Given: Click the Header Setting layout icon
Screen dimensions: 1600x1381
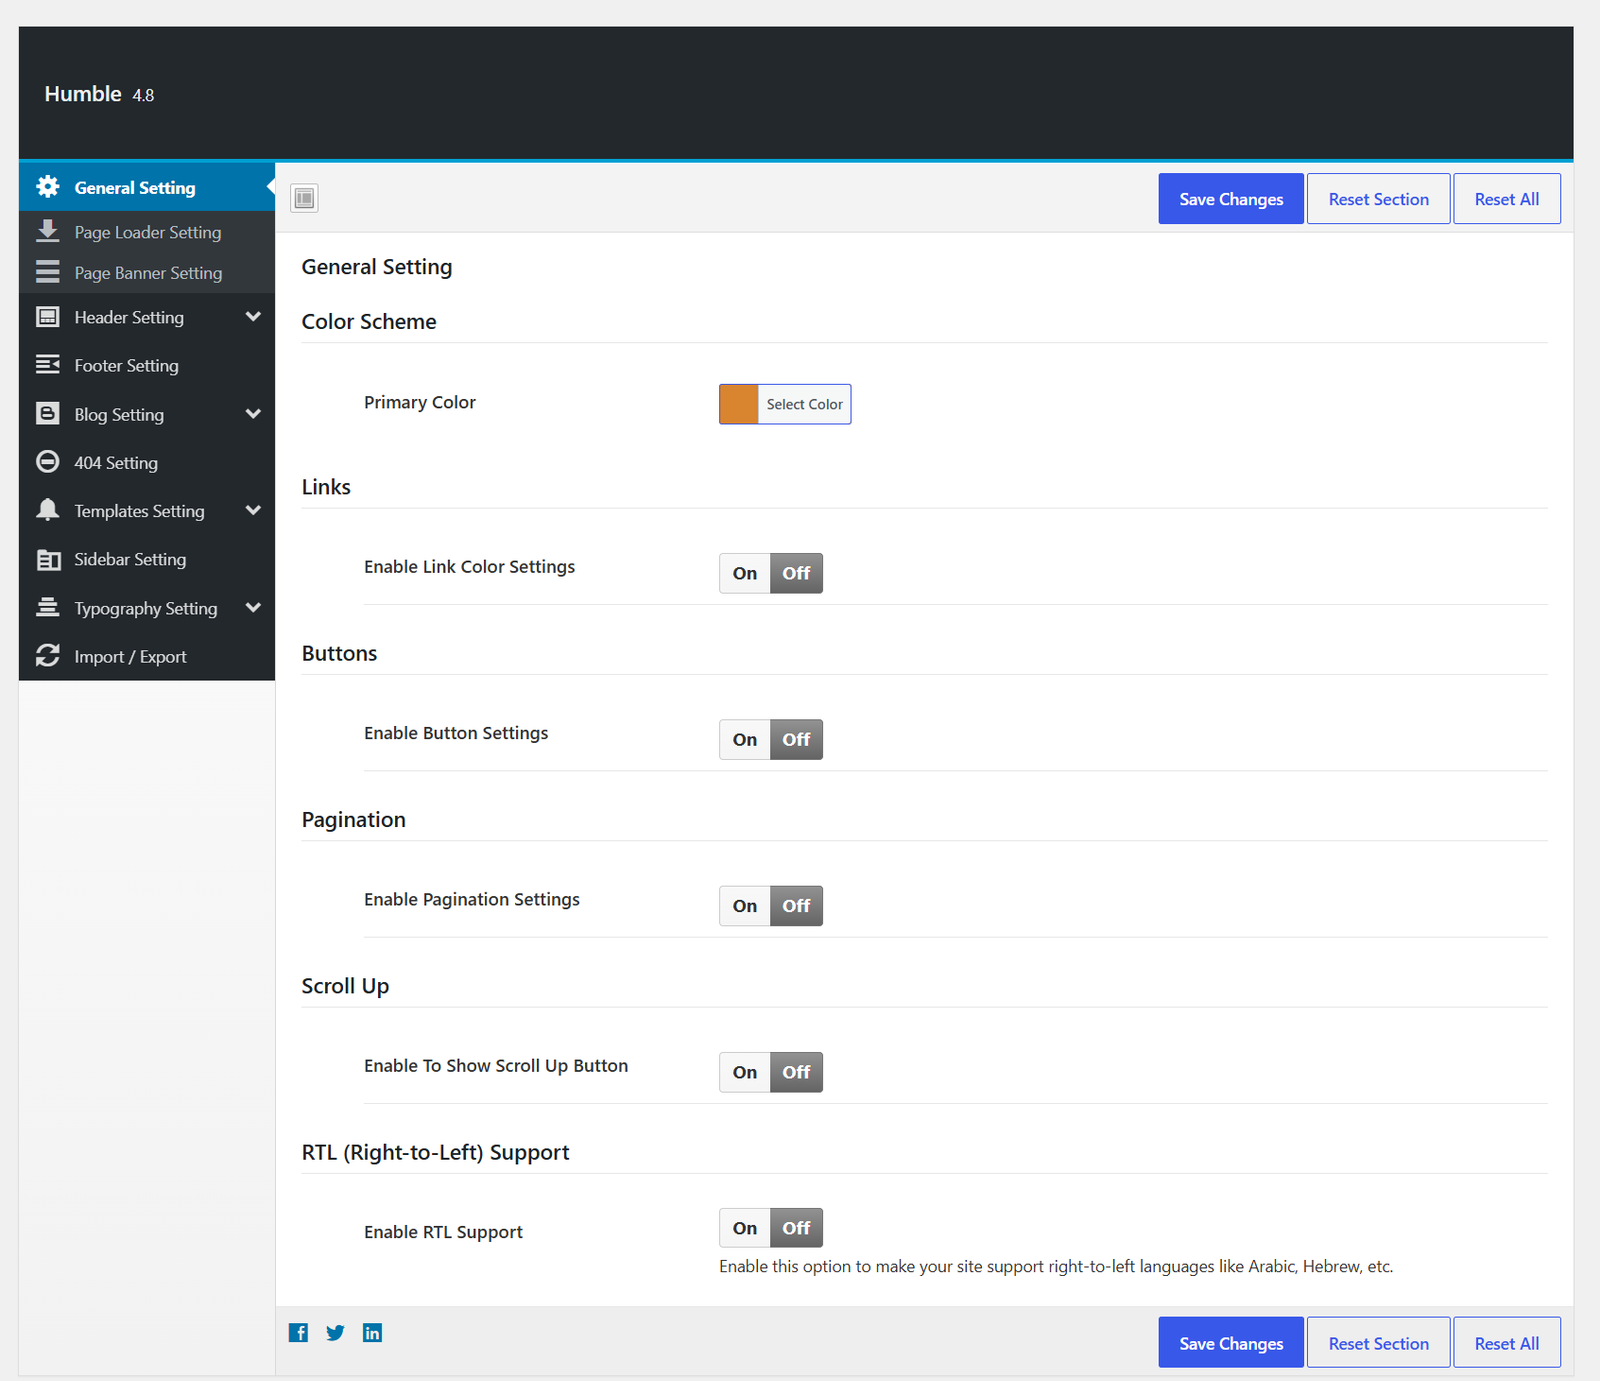Looking at the screenshot, I should point(47,317).
